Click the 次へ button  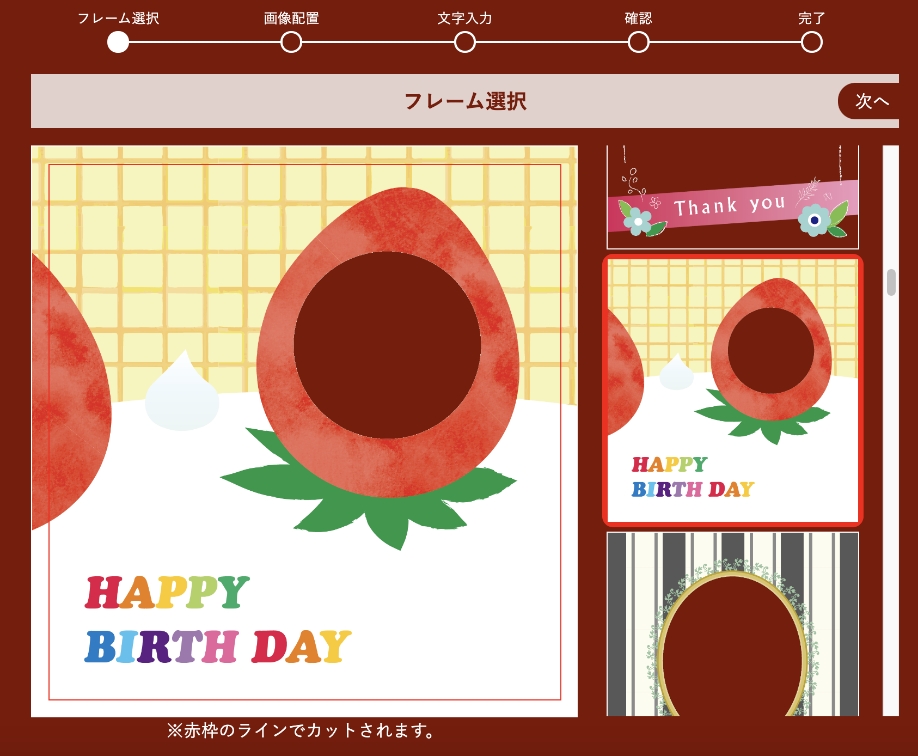(869, 101)
